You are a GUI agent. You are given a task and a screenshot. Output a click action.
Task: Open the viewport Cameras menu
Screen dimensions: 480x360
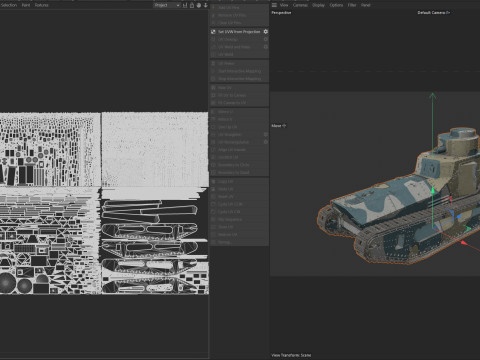tap(300, 5)
